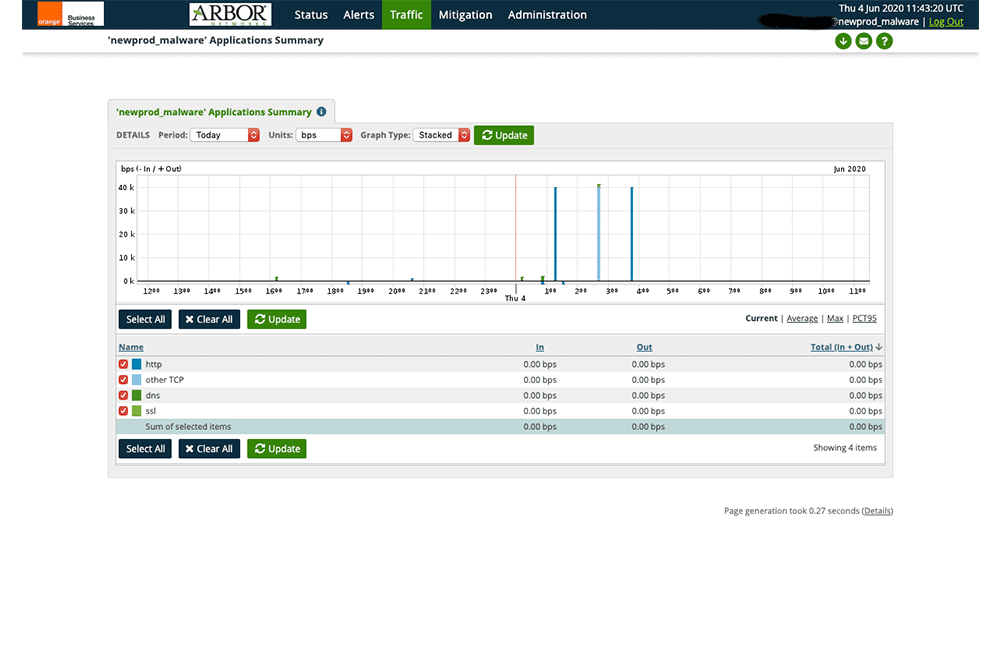Uncheck the http checkbox
This screenshot has height=650, width=1000.
123,364
